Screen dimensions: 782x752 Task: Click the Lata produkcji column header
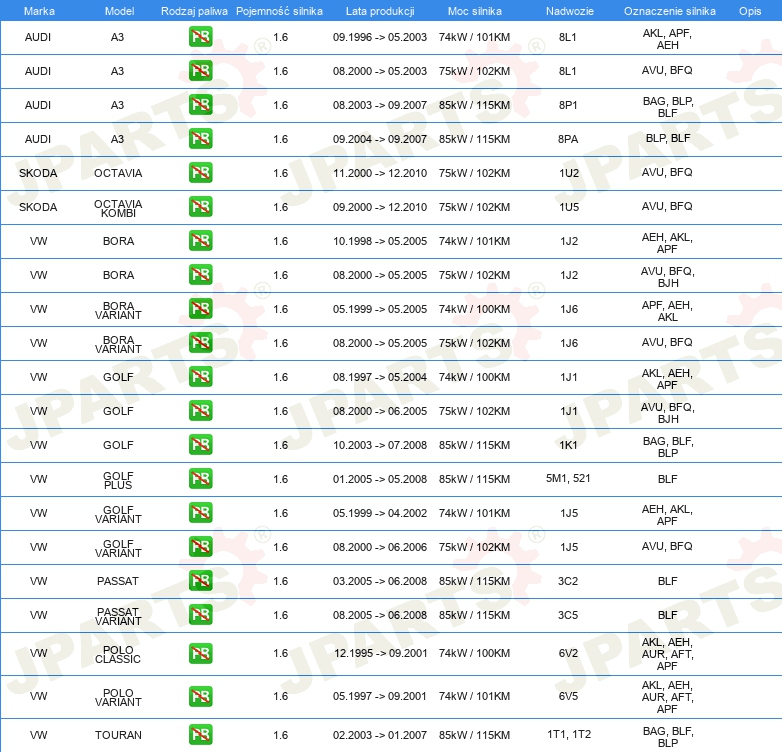point(380,11)
